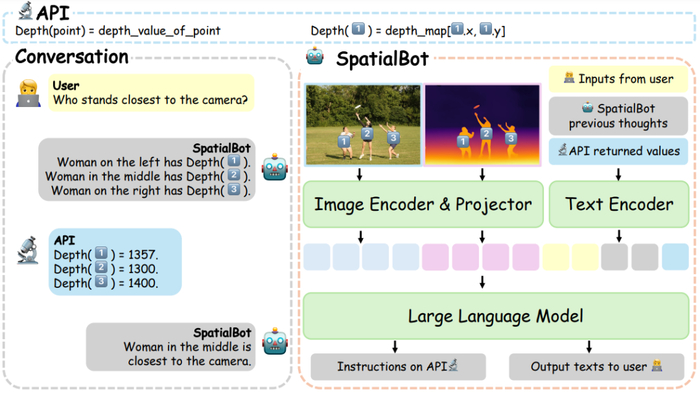Click the 3 icon in Woman on the right line
This screenshot has height=393, width=700.
[234, 189]
